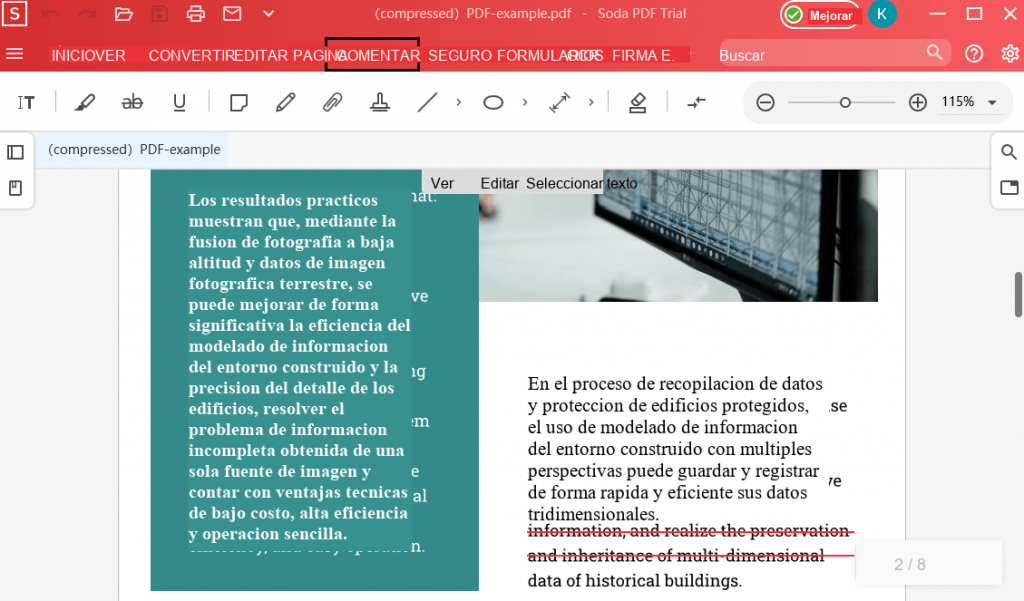1024x601 pixels.
Task: Expand the ellipse shape options chevron
Action: click(524, 103)
